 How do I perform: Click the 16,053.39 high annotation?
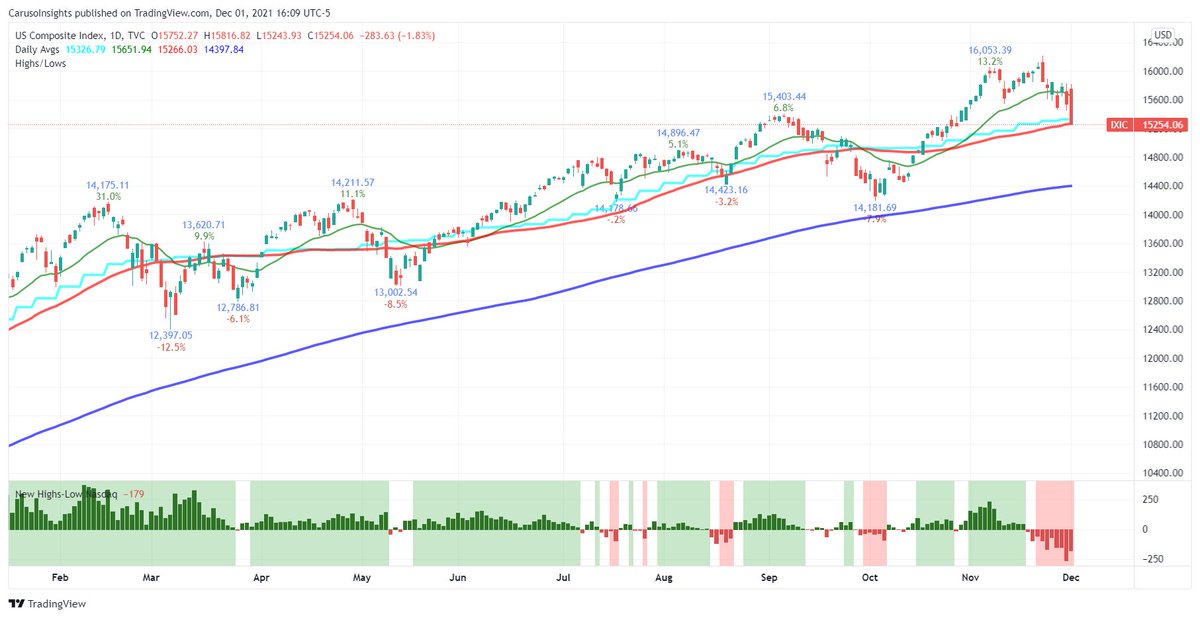coord(991,49)
